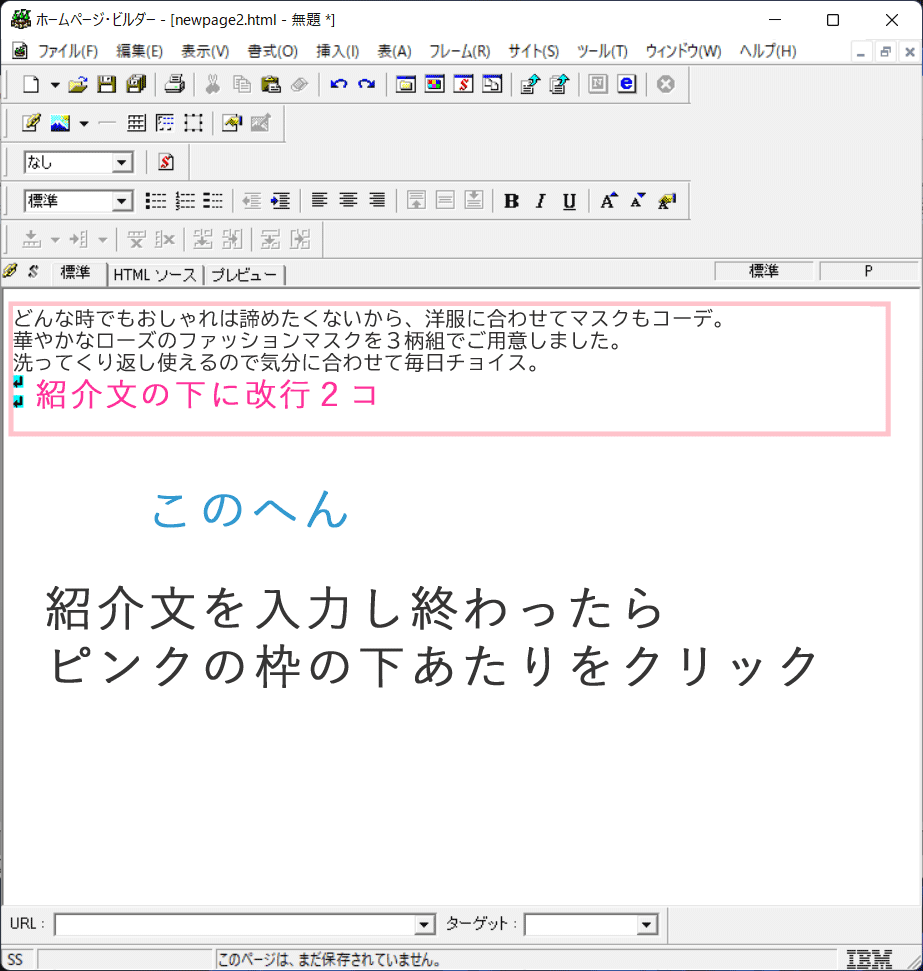Screen dimensions: 923x971
Task: Open the 挿入(I) menu
Action: (337, 51)
